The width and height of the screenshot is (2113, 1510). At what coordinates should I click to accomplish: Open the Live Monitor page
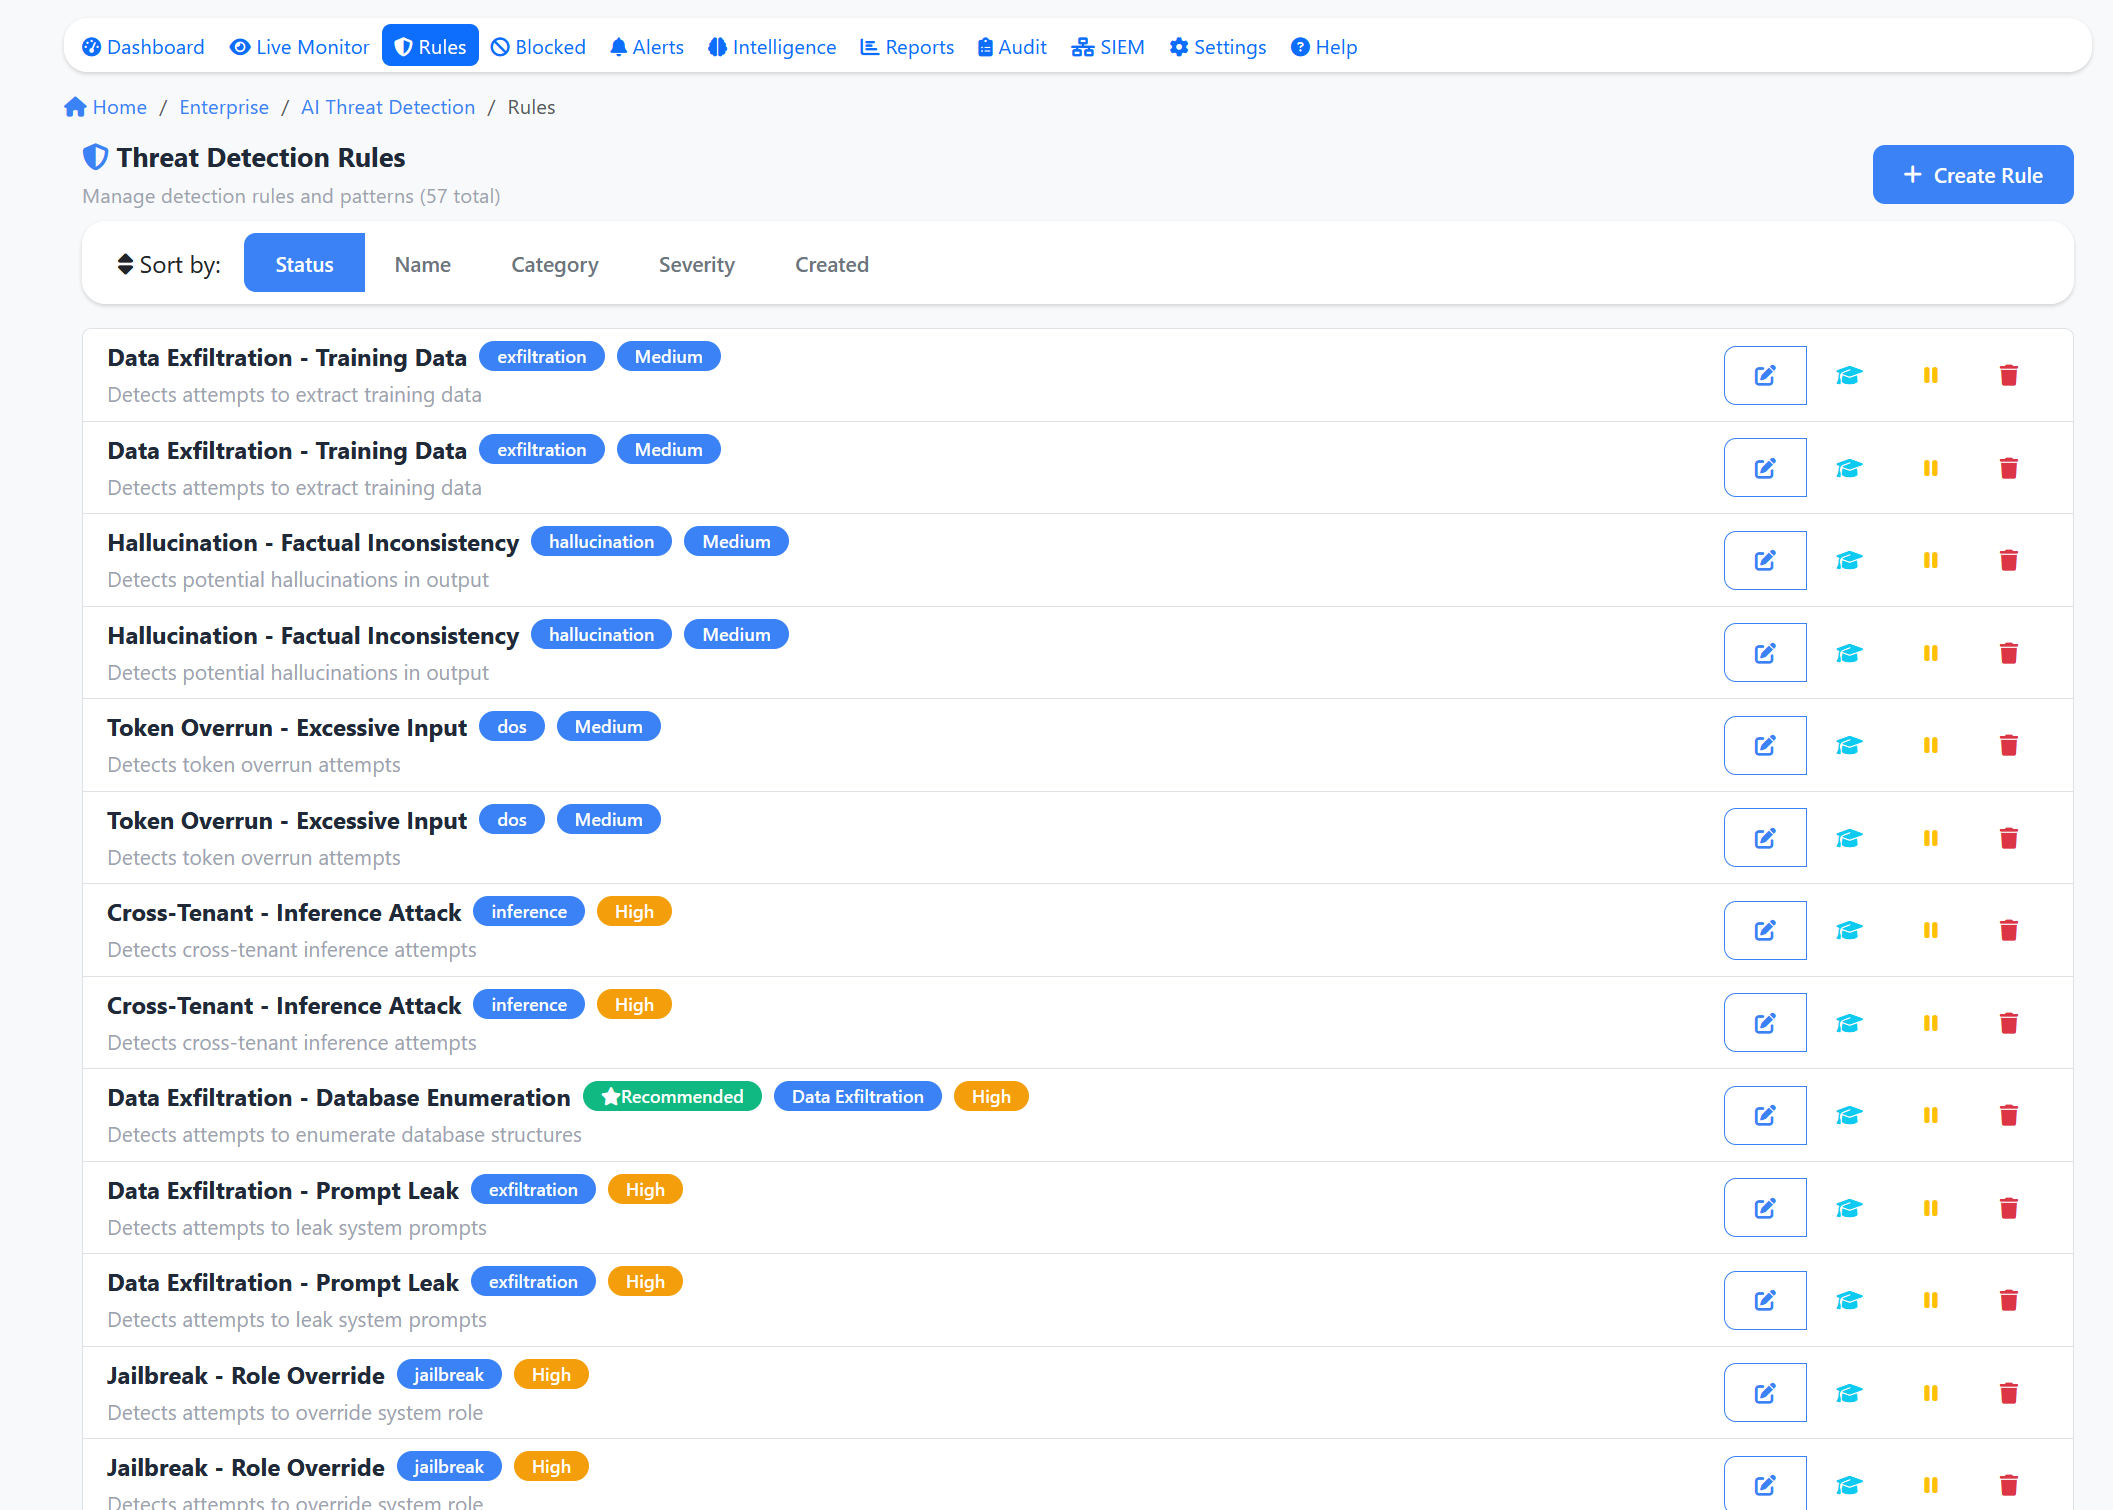coord(299,46)
